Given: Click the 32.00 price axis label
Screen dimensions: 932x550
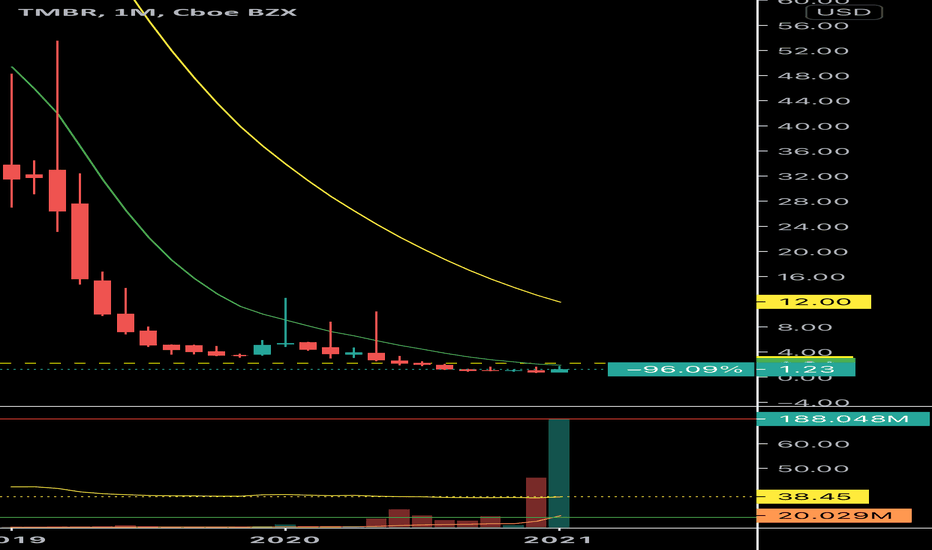Looking at the screenshot, I should click(813, 176).
